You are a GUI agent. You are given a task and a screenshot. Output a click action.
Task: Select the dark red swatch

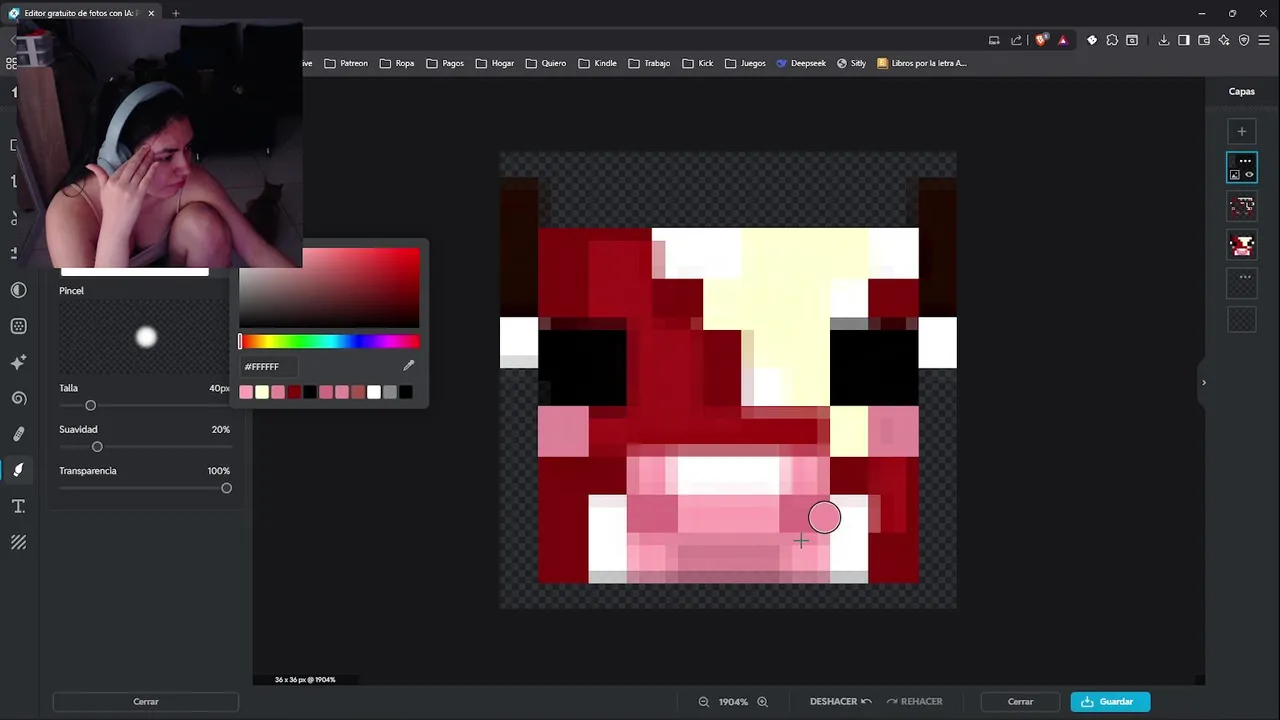point(294,392)
